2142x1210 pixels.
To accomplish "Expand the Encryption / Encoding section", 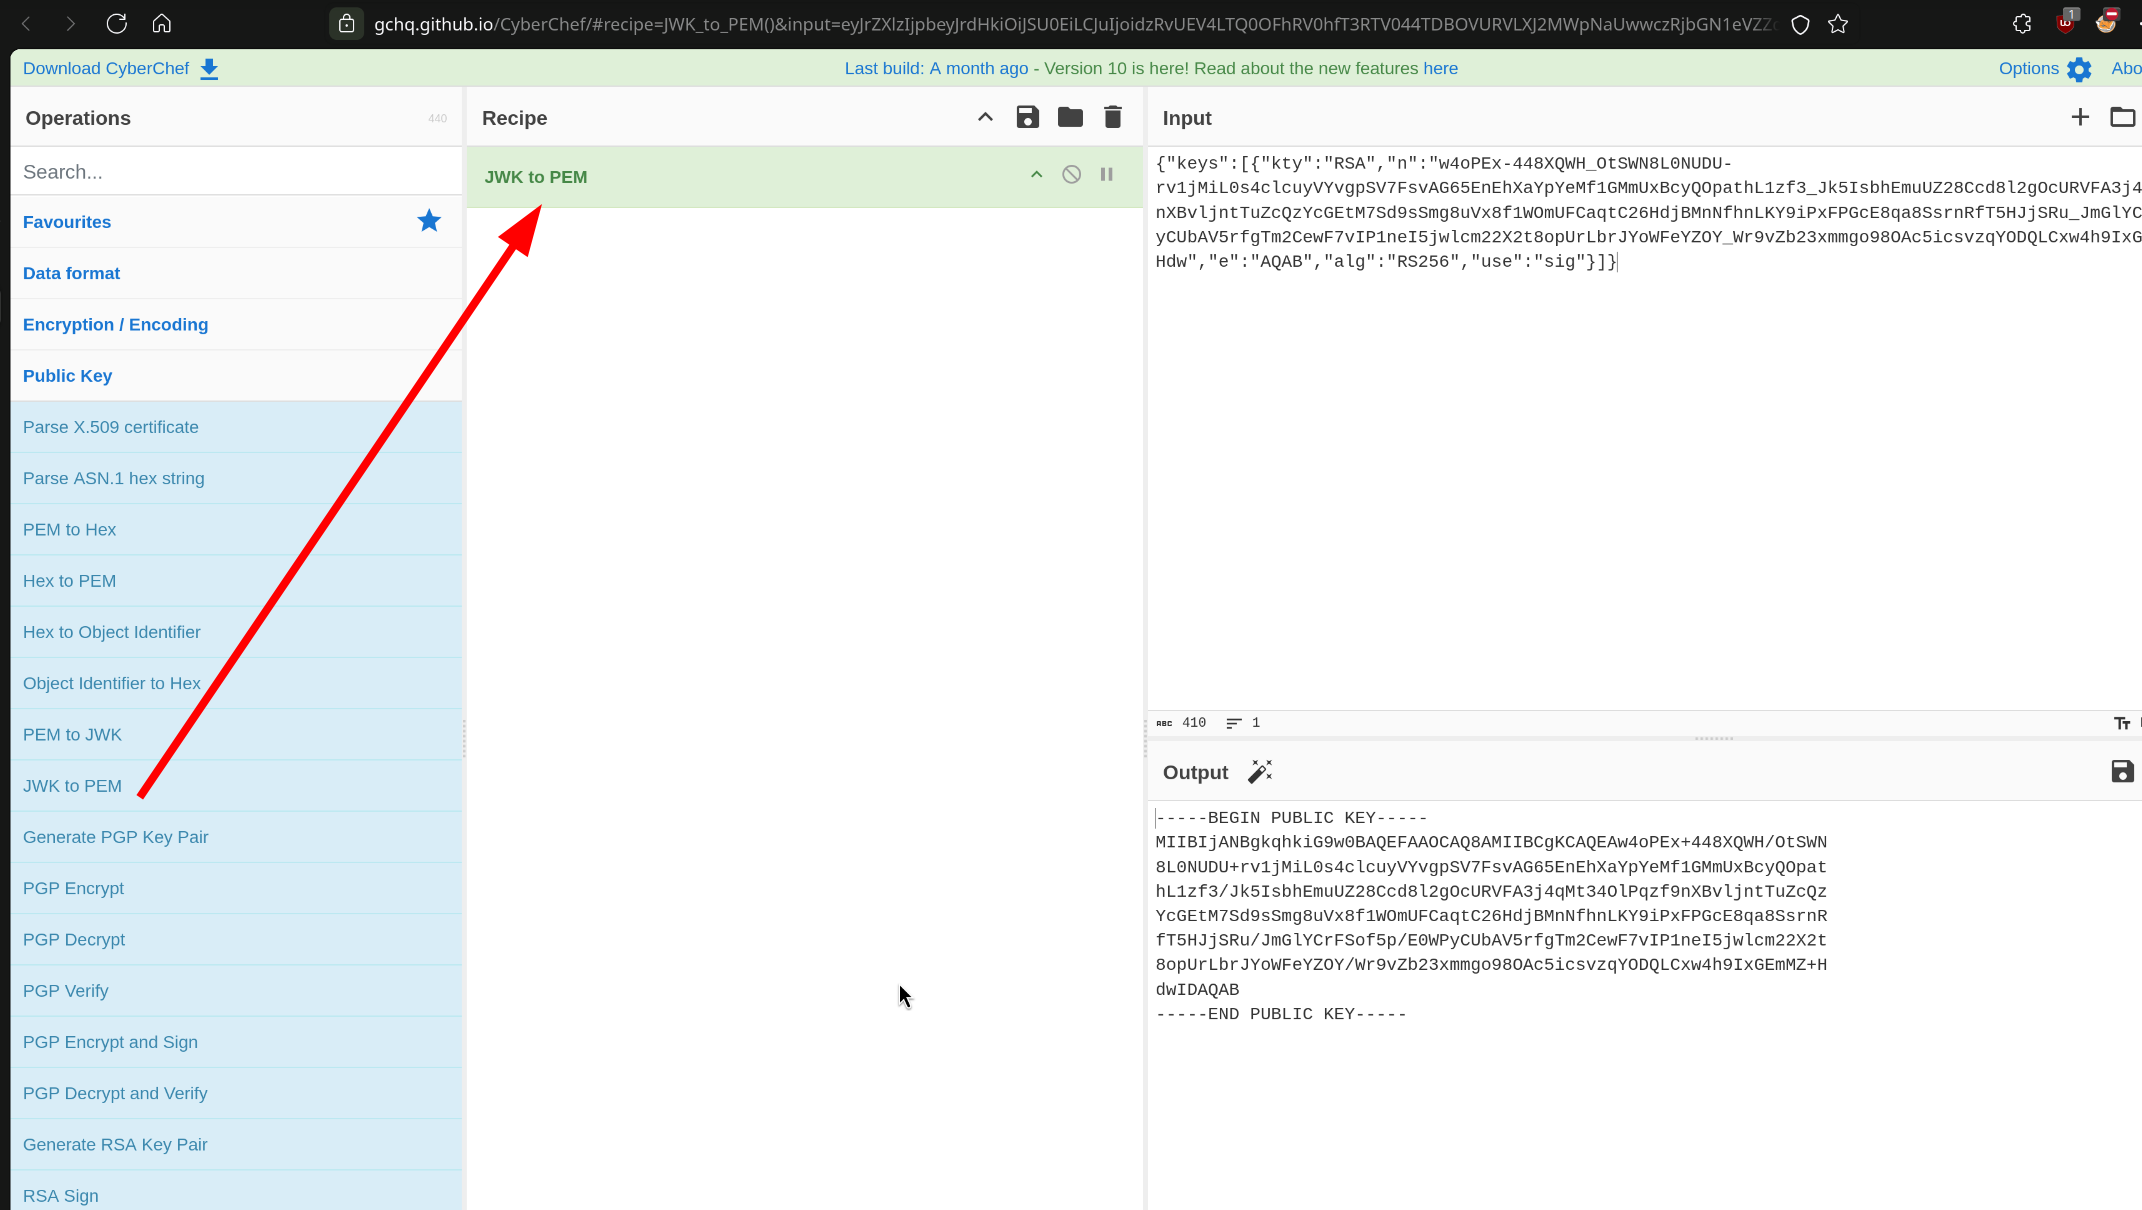I will (x=115, y=324).
